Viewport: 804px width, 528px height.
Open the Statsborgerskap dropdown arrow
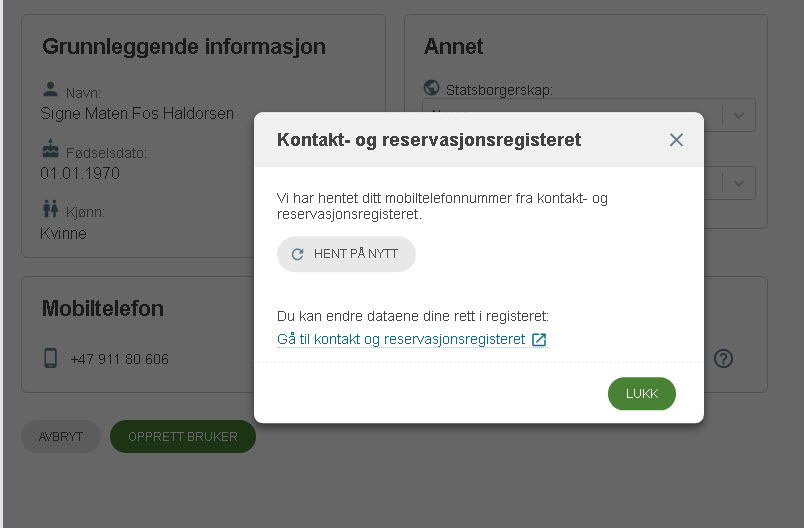[738, 115]
